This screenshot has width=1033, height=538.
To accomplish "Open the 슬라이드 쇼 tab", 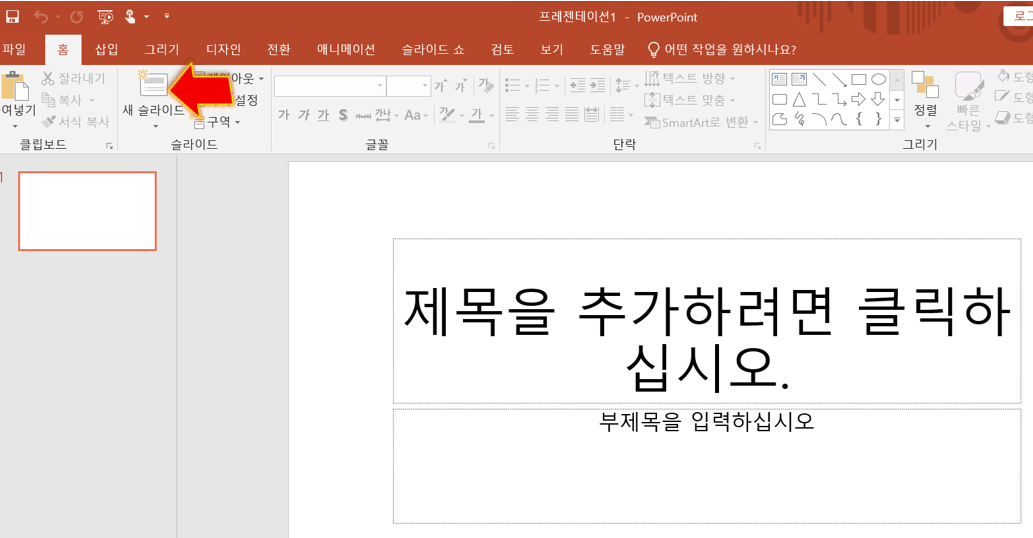I will [x=433, y=49].
